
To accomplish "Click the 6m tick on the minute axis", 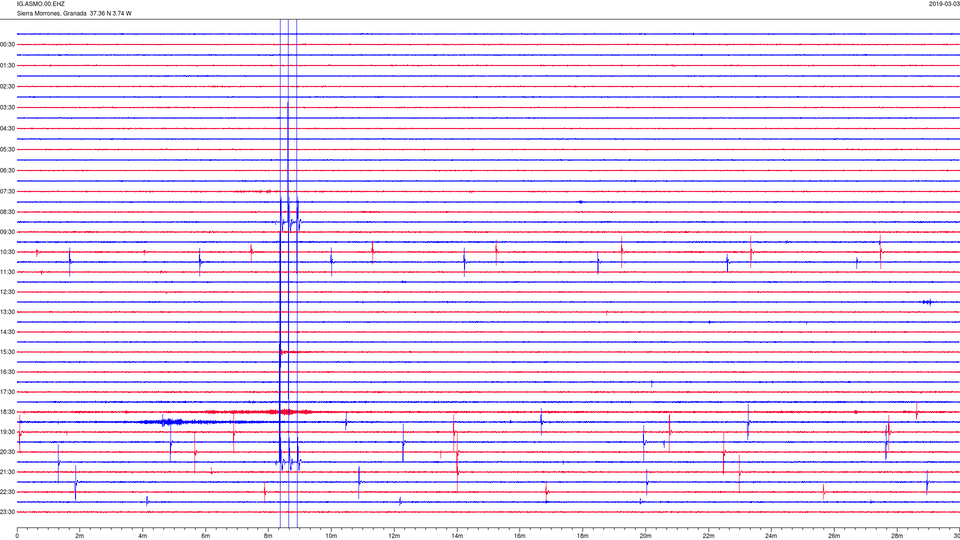I will click(206, 536).
